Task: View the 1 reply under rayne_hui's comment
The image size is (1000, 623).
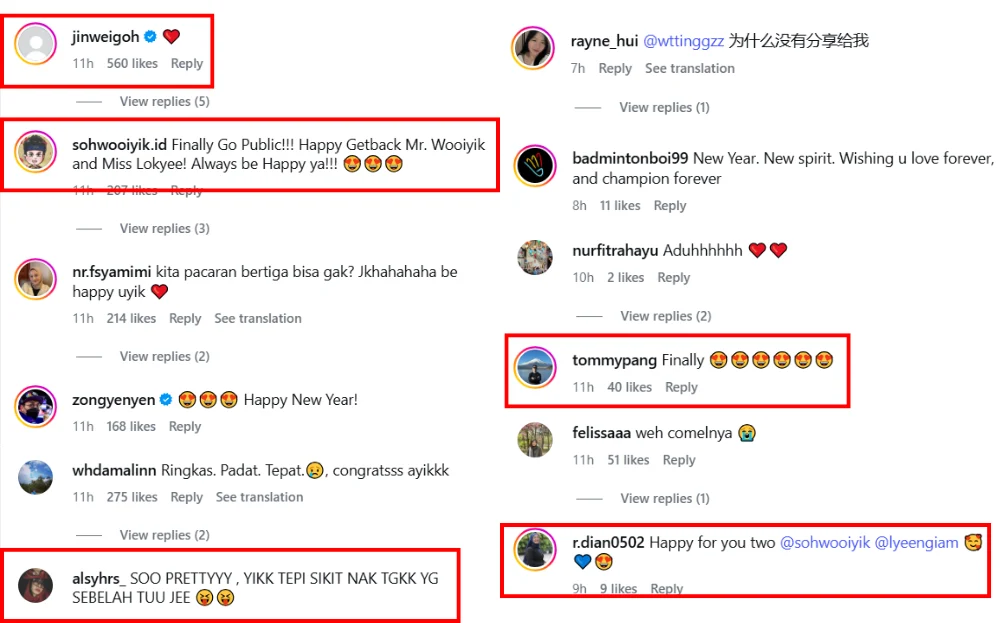Action: point(663,107)
